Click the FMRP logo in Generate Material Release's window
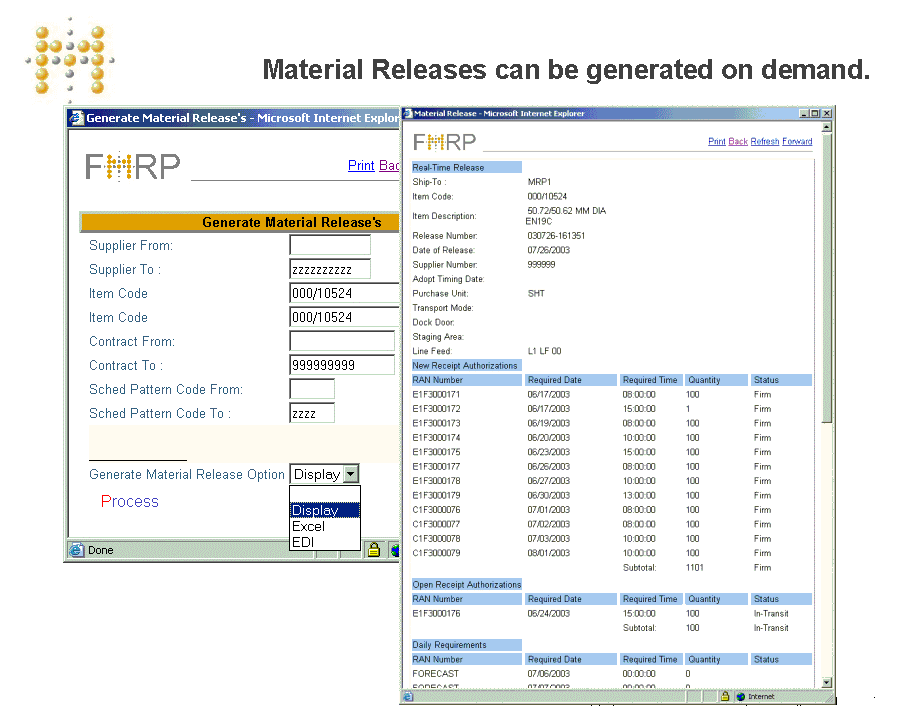 133,166
